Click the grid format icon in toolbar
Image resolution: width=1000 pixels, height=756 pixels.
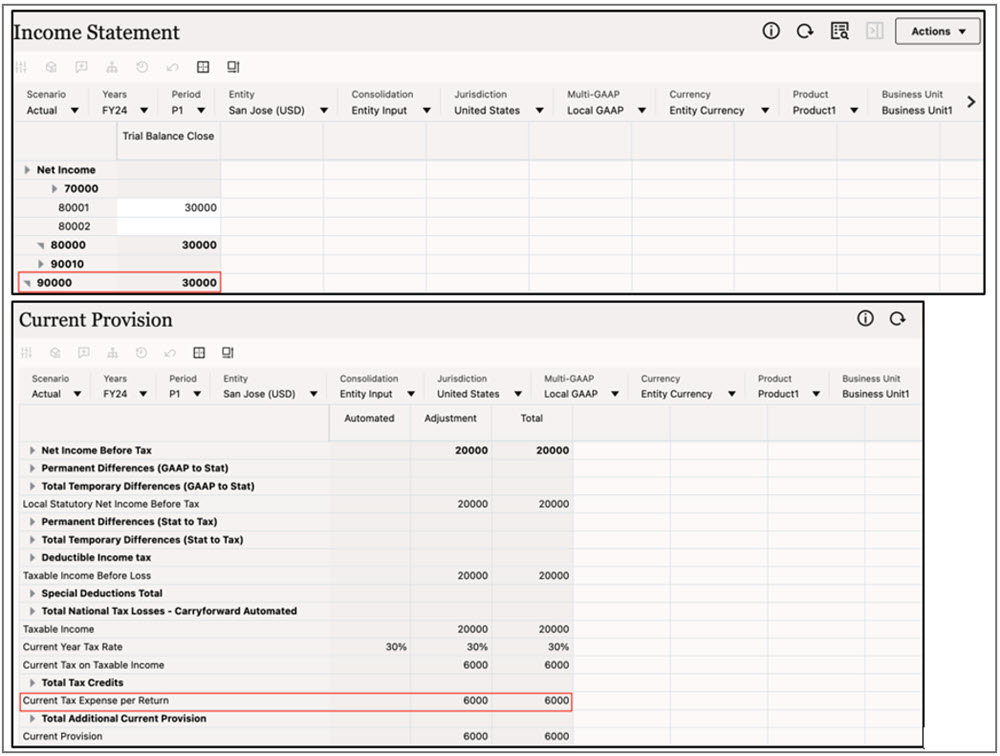pyautogui.click(x=203, y=66)
